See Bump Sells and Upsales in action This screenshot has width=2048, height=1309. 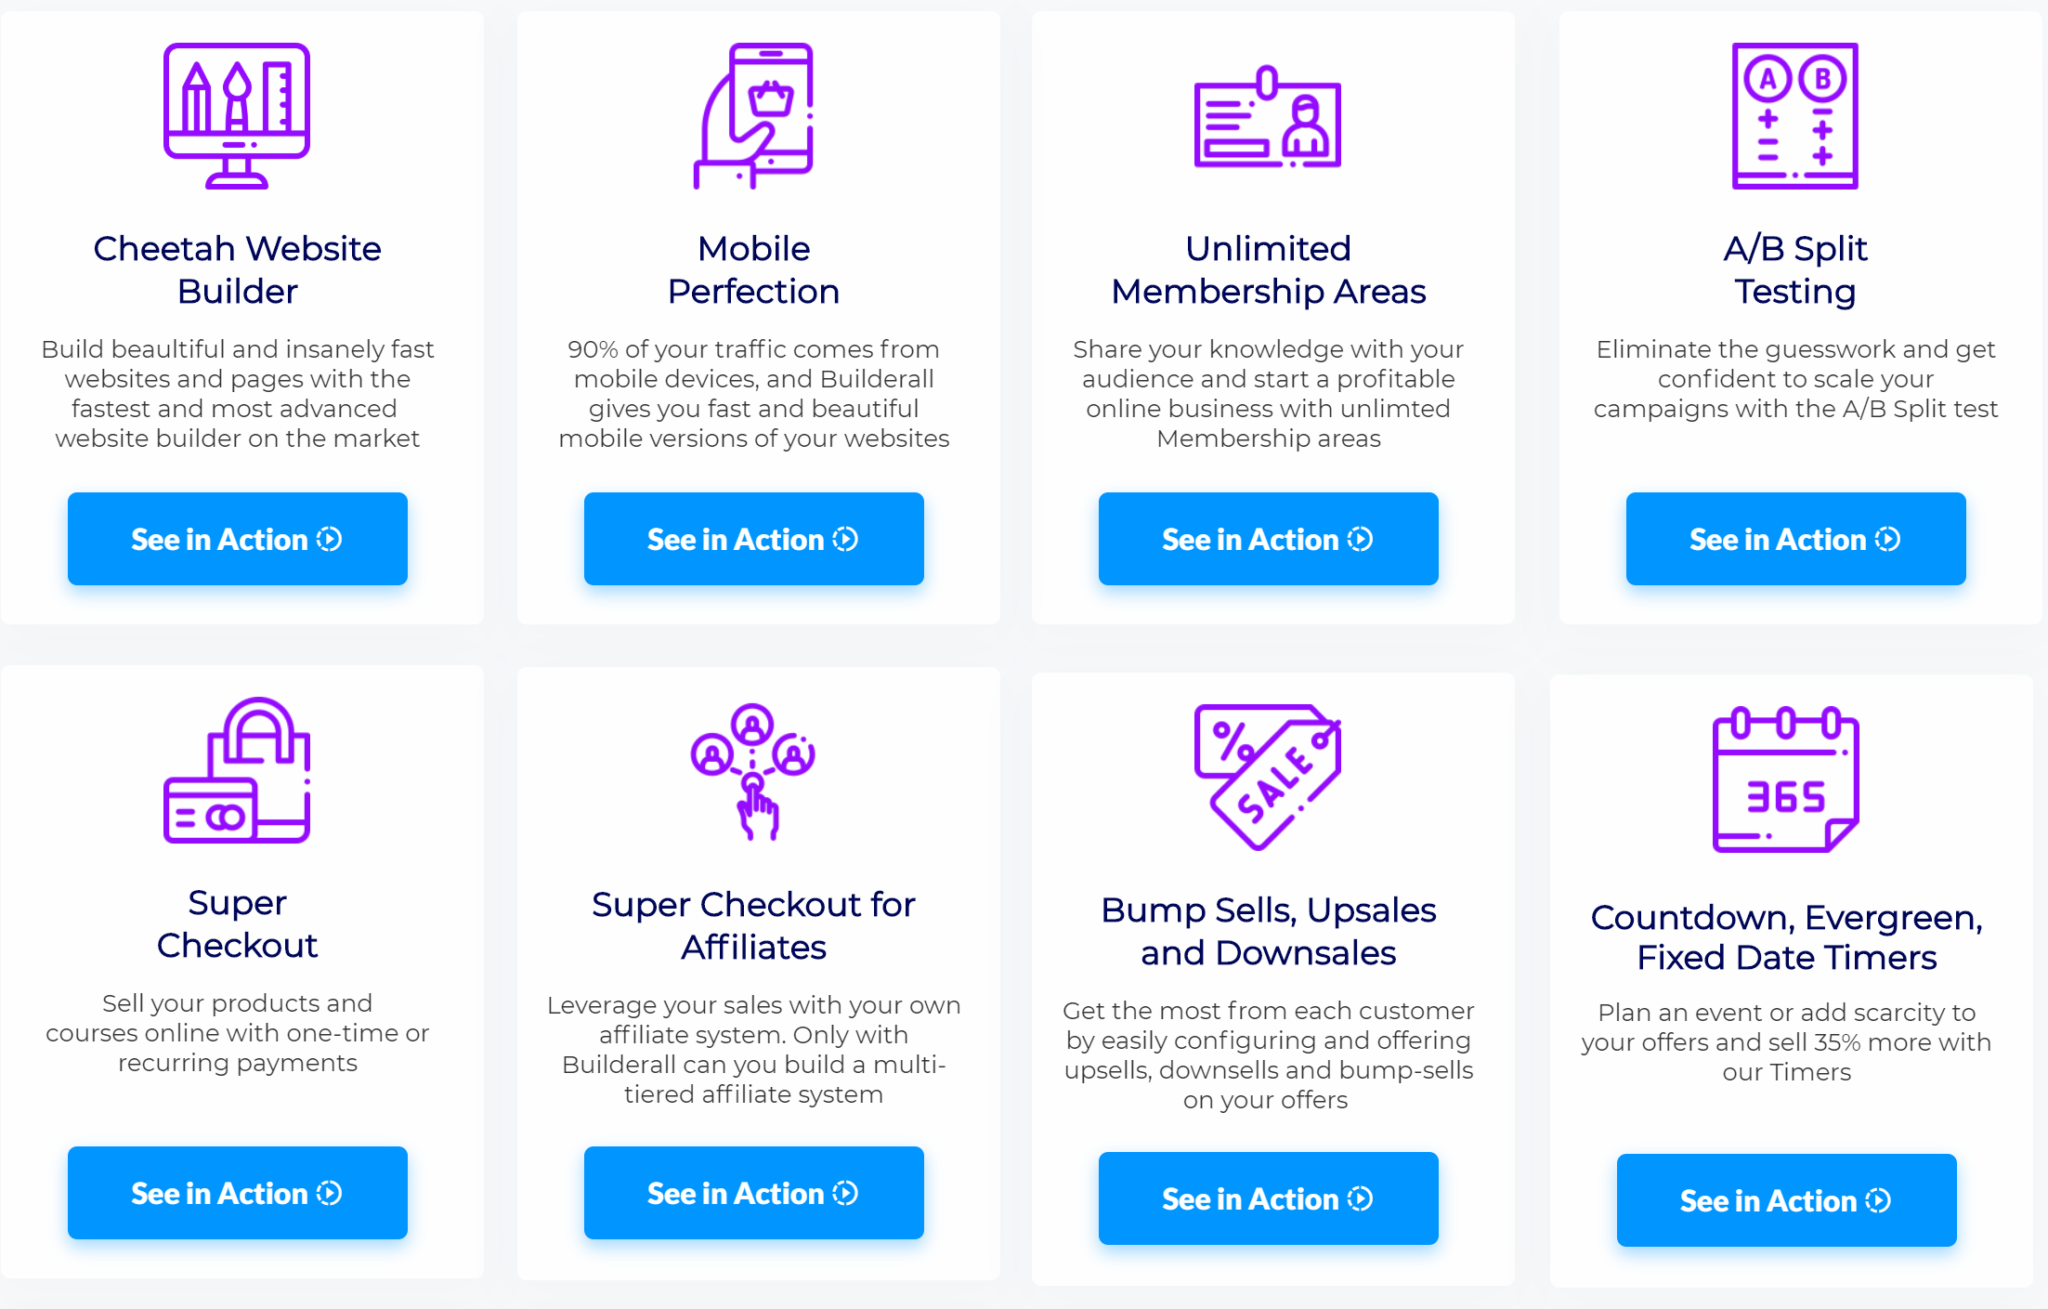point(1268,1199)
